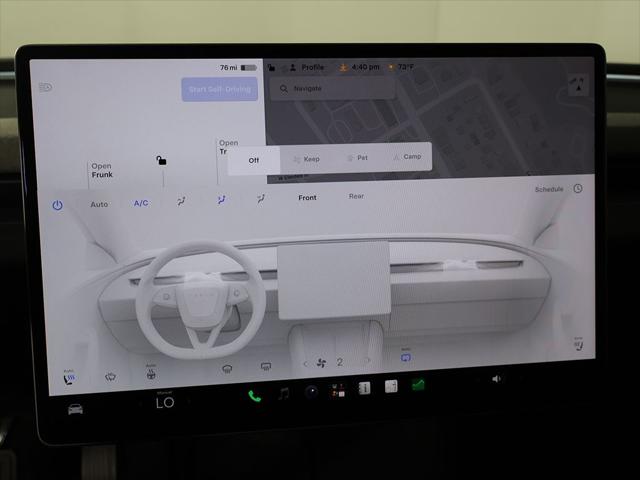Tap the headlights icon

[x=45, y=87]
